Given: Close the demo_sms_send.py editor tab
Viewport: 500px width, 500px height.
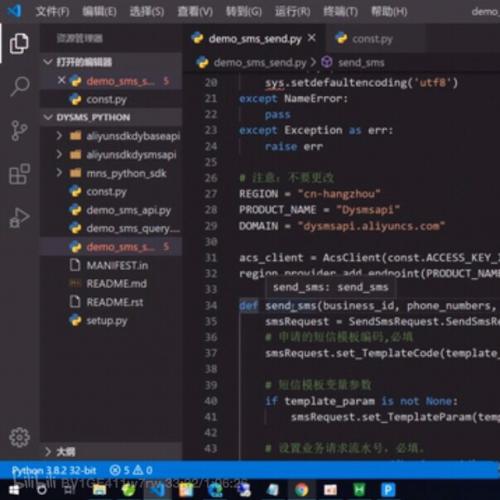Looking at the screenshot, I should [311, 38].
